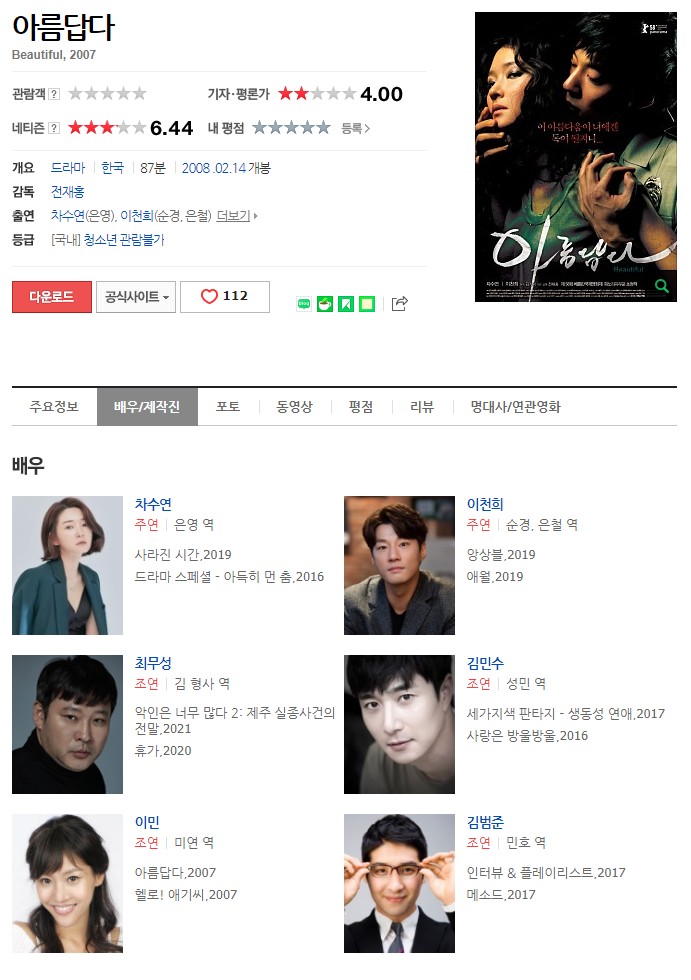Open 등록 next to my rating
This screenshot has height=980, width=691.
[355, 128]
